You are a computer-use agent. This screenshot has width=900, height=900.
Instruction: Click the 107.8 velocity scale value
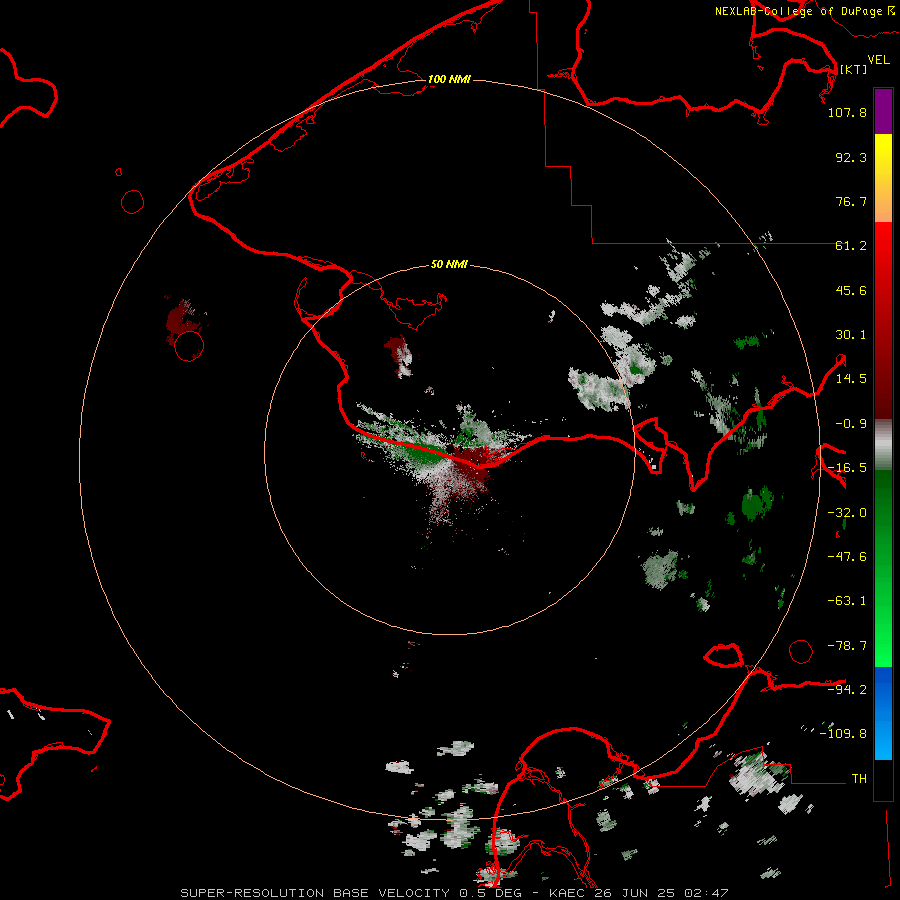click(x=847, y=112)
